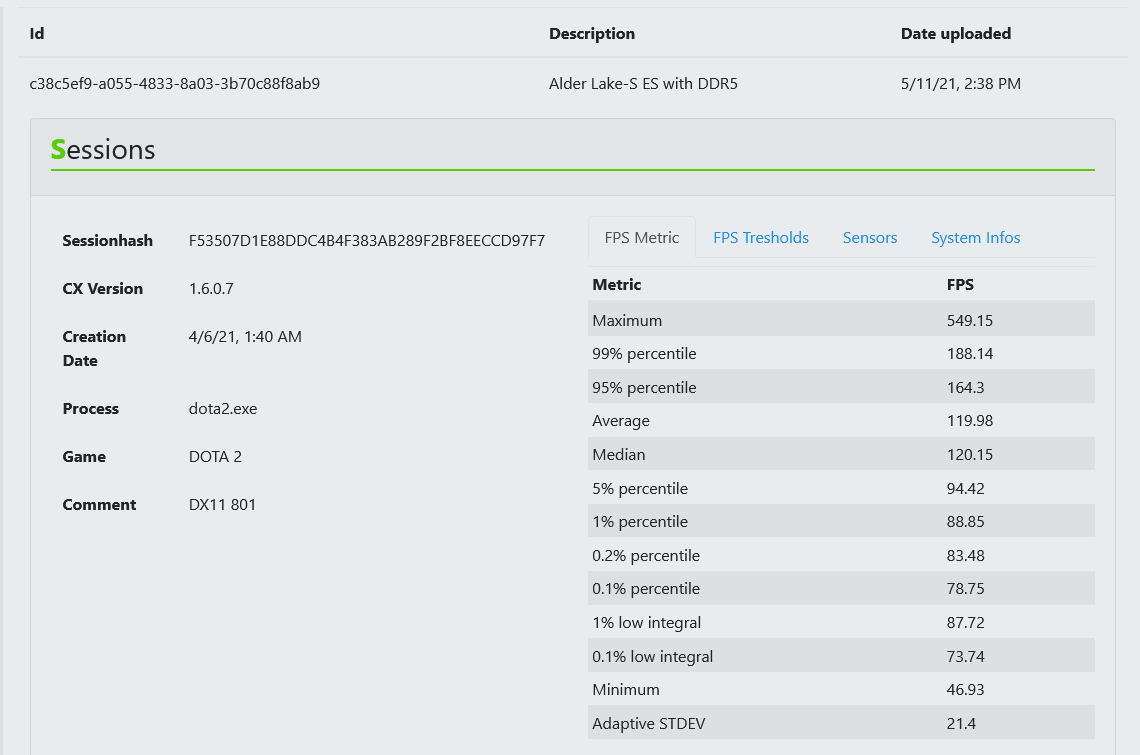
Task: Open the FPS Tresholds tab
Action: point(760,238)
